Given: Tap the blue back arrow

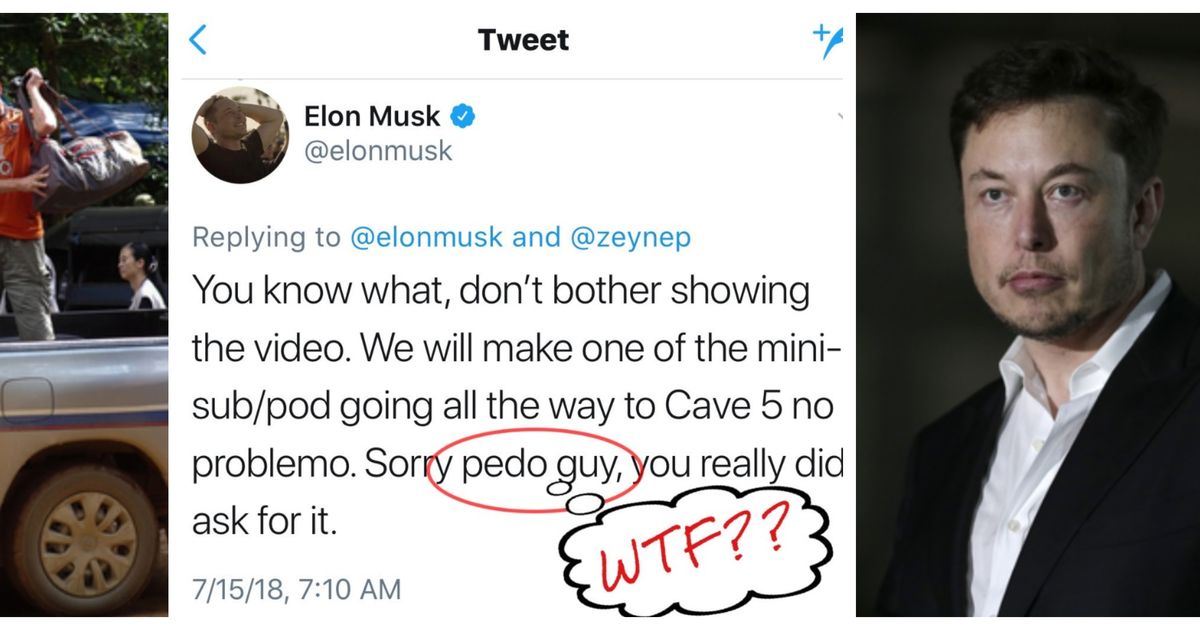Looking at the screenshot, I should (x=198, y=40).
